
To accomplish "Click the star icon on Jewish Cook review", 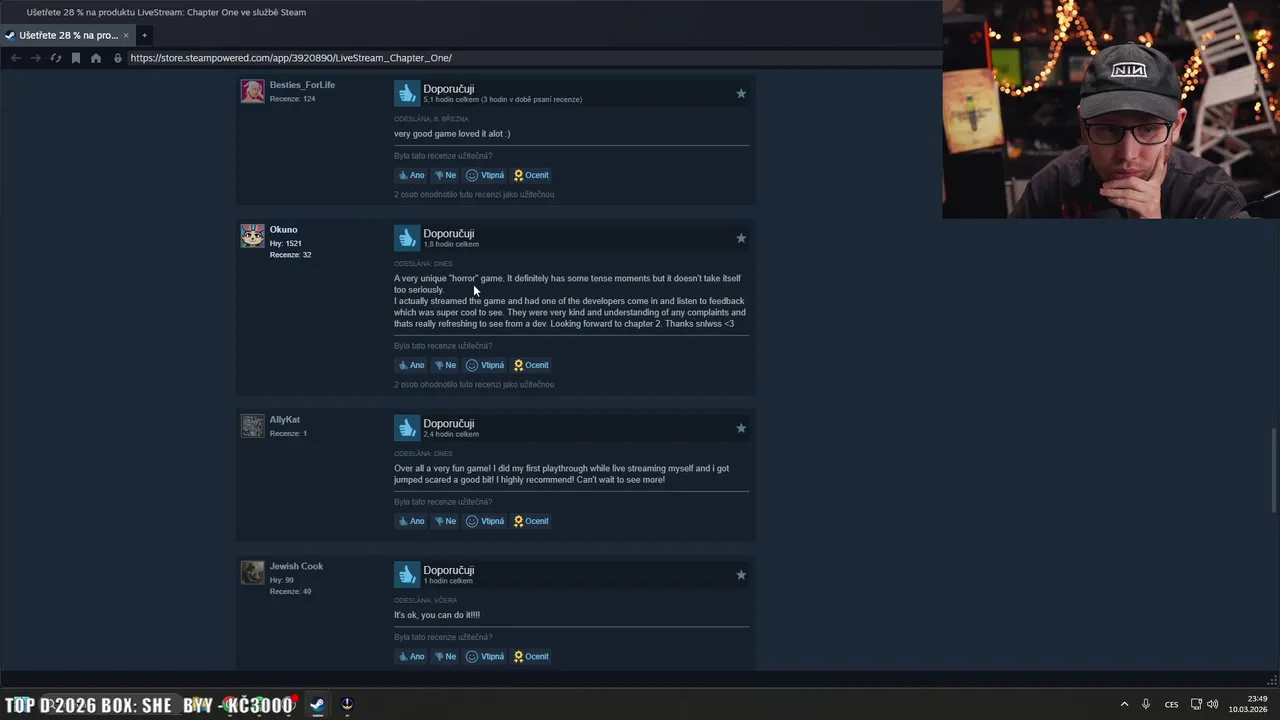I will tap(741, 575).
